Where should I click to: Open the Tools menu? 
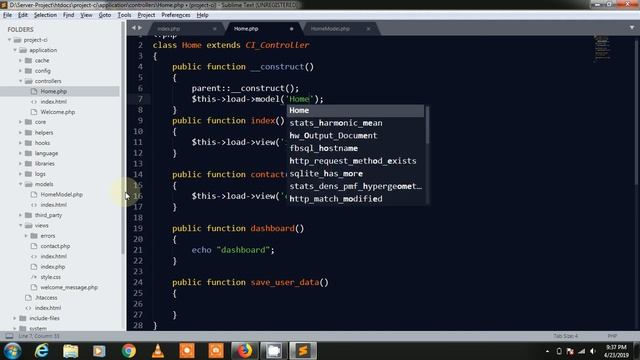point(124,15)
